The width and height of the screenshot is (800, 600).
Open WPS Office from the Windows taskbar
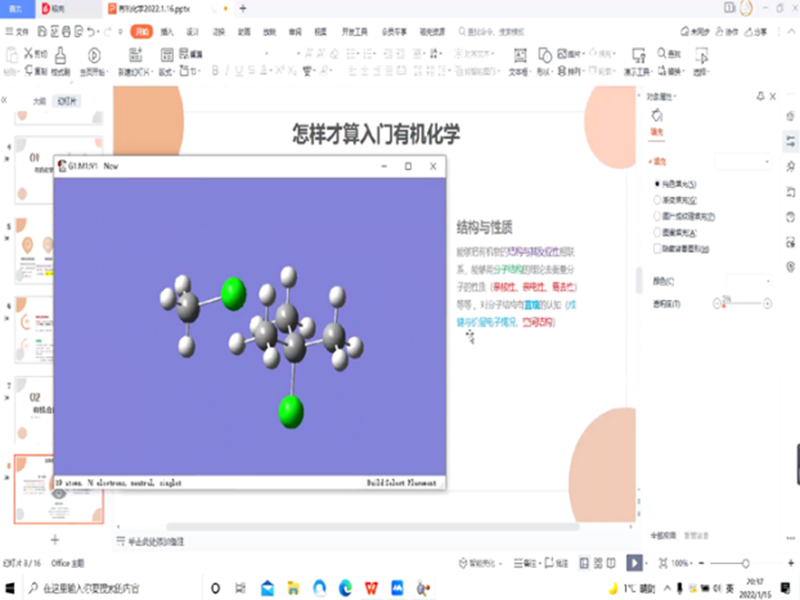point(370,587)
